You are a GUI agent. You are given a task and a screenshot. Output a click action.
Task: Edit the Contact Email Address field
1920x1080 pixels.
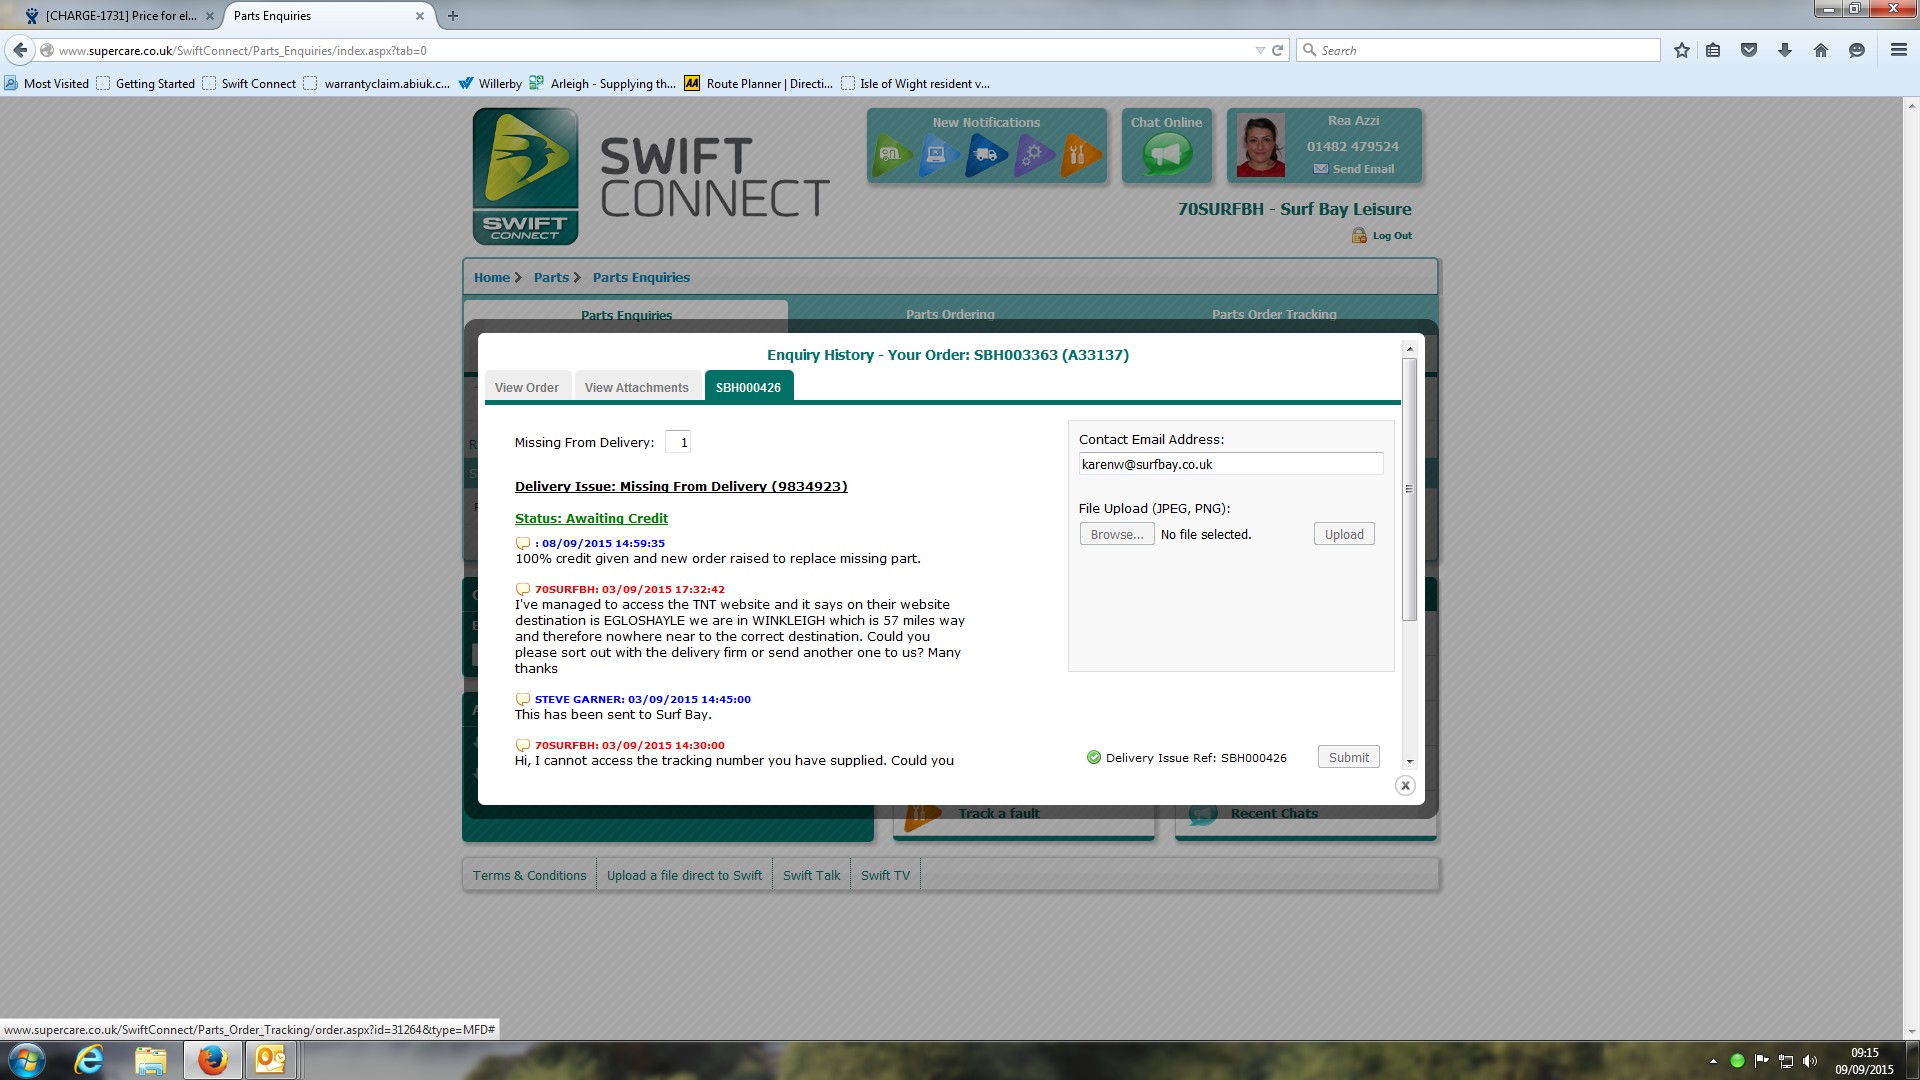click(1230, 464)
